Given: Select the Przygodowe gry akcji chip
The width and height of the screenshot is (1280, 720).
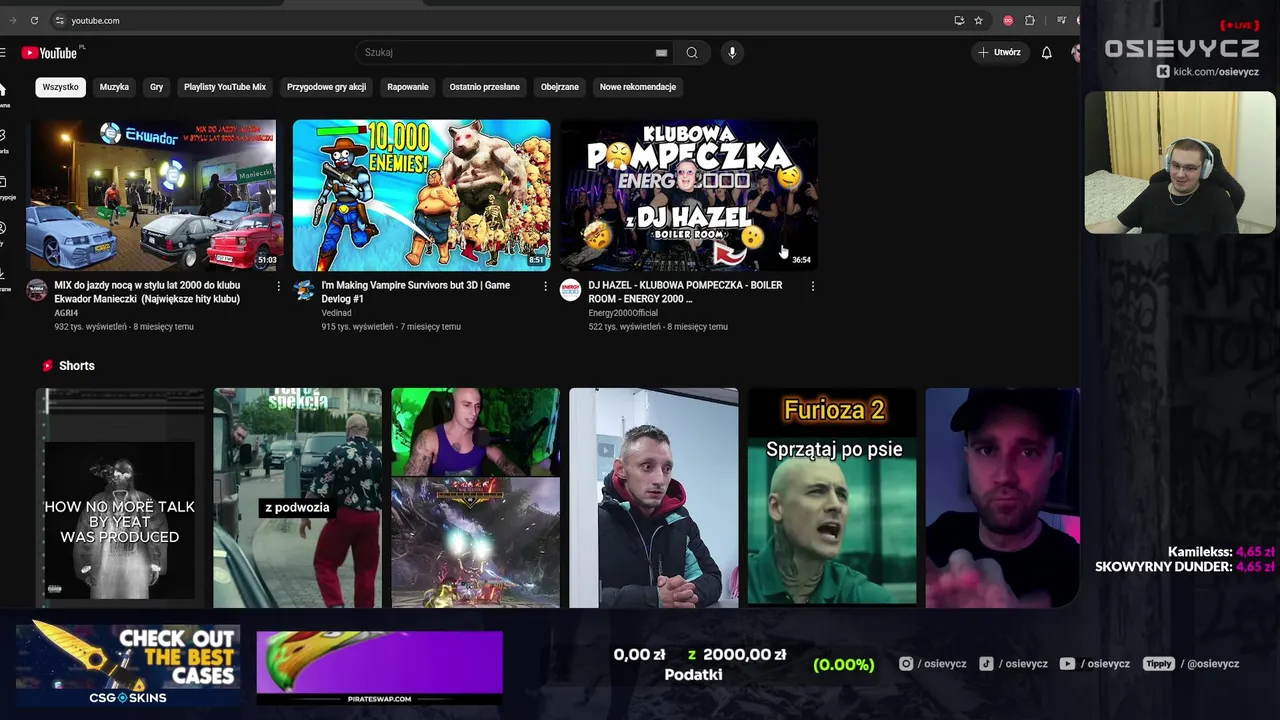Looking at the screenshot, I should pyautogui.click(x=326, y=87).
